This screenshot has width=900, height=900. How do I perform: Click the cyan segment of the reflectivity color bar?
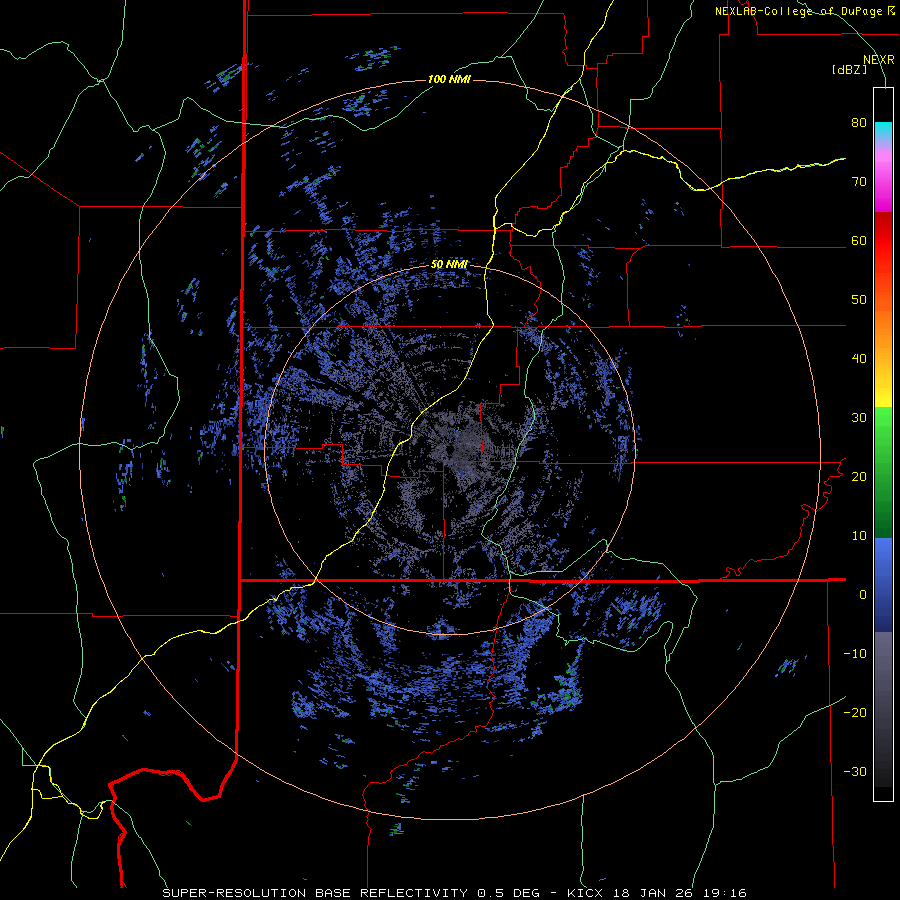point(883,130)
